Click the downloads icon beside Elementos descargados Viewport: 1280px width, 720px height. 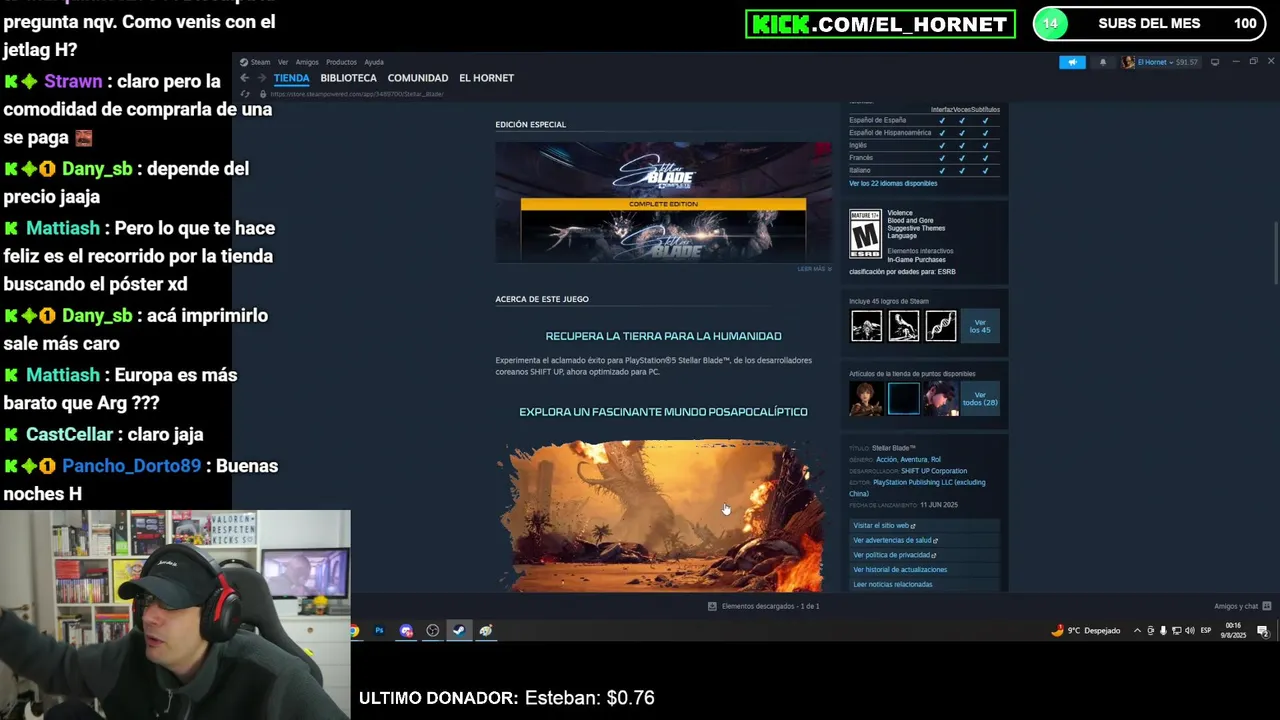(712, 606)
